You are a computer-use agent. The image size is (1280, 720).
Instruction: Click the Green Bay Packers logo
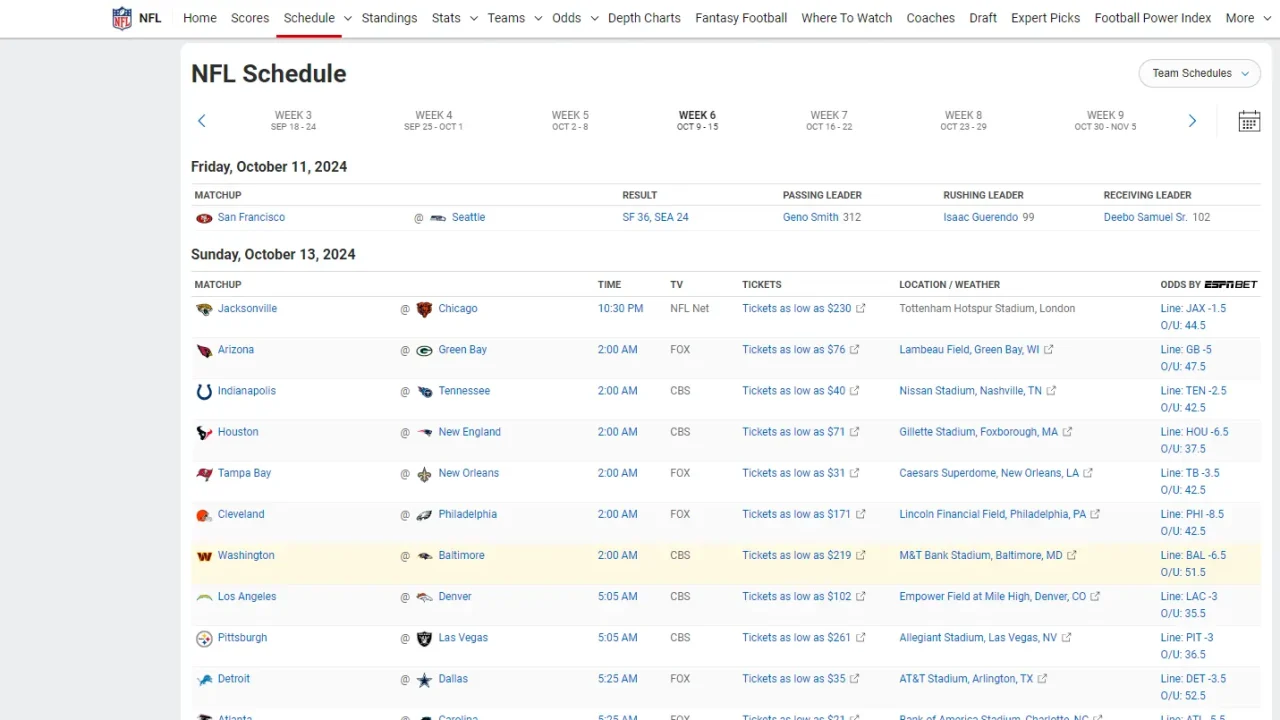(x=424, y=350)
